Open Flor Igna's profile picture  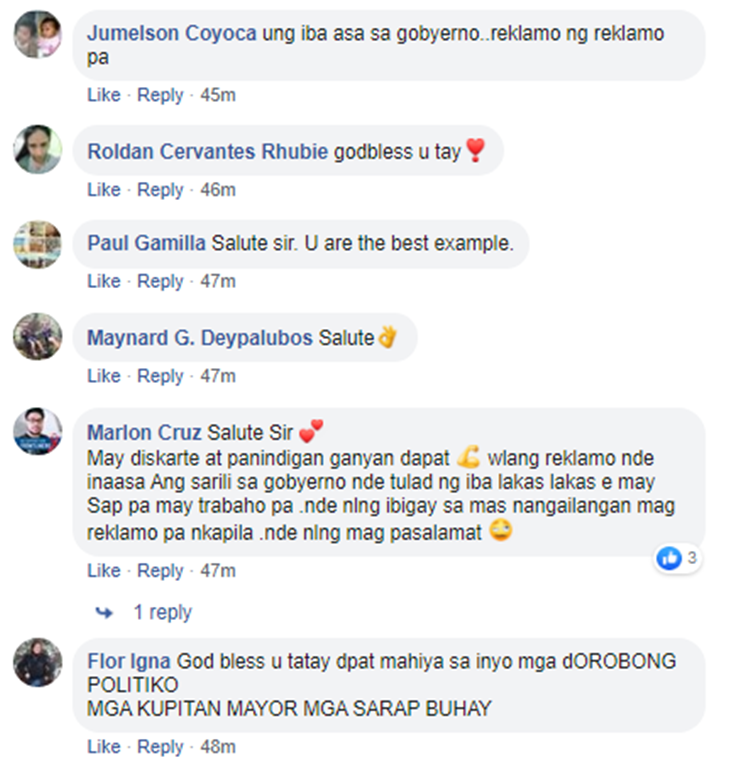click(x=37, y=662)
